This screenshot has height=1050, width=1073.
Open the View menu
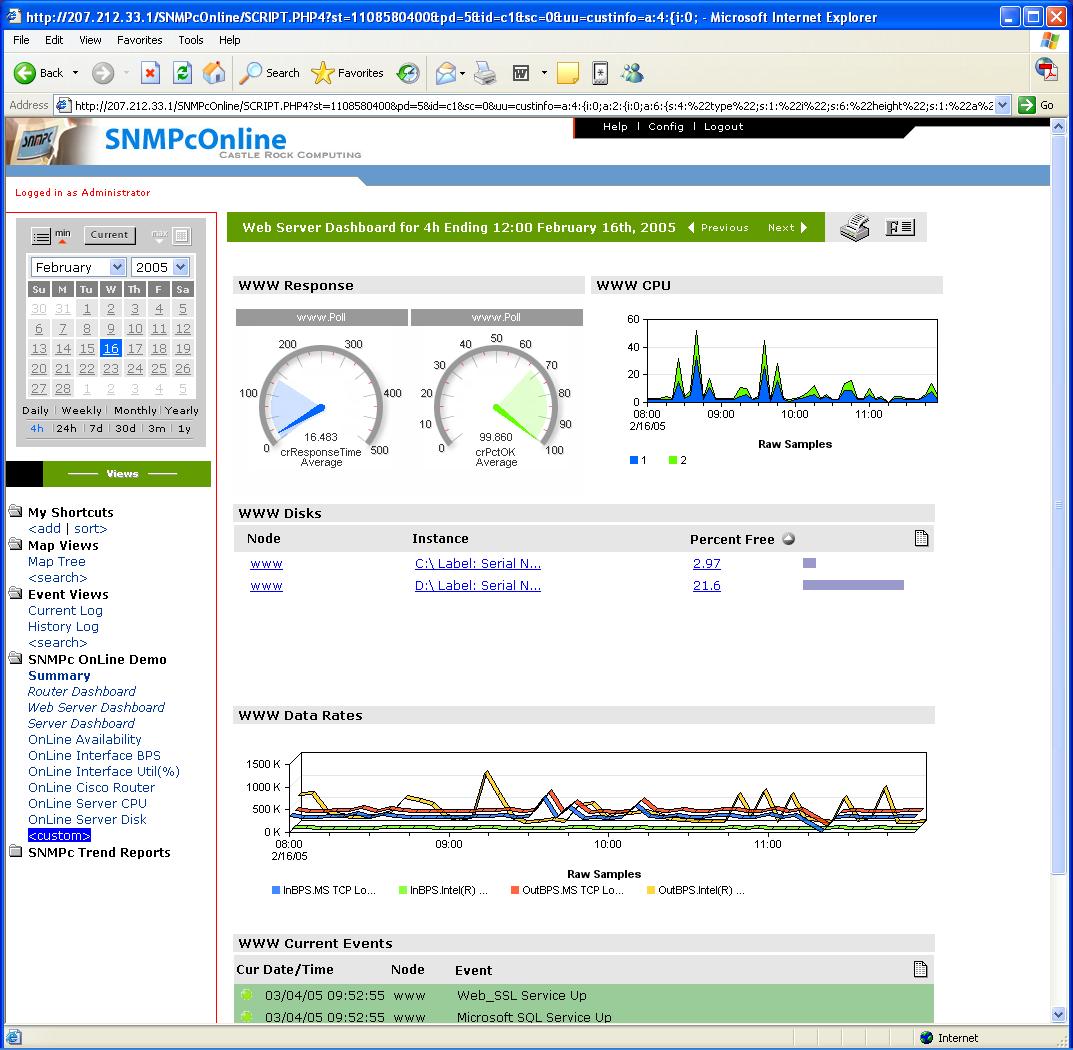(x=90, y=40)
